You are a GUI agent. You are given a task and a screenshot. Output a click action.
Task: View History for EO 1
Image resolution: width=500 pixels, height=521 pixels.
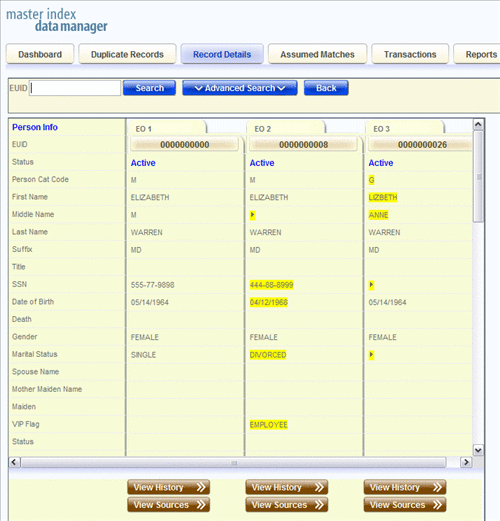[x=168, y=487]
